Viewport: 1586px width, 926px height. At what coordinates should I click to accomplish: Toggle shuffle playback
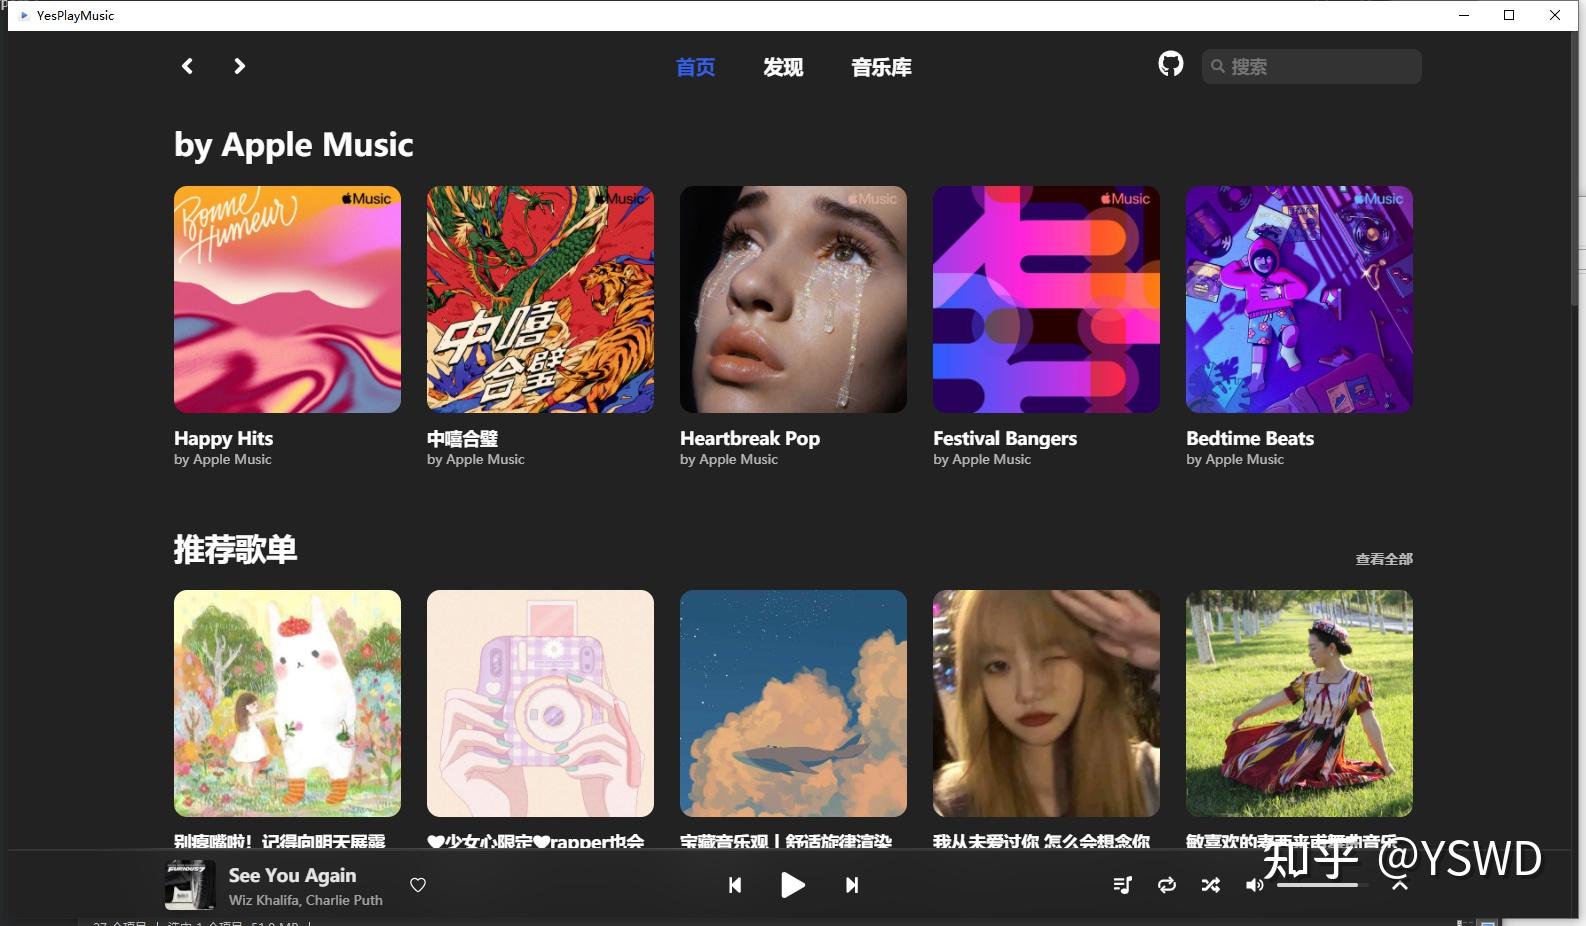1211,885
